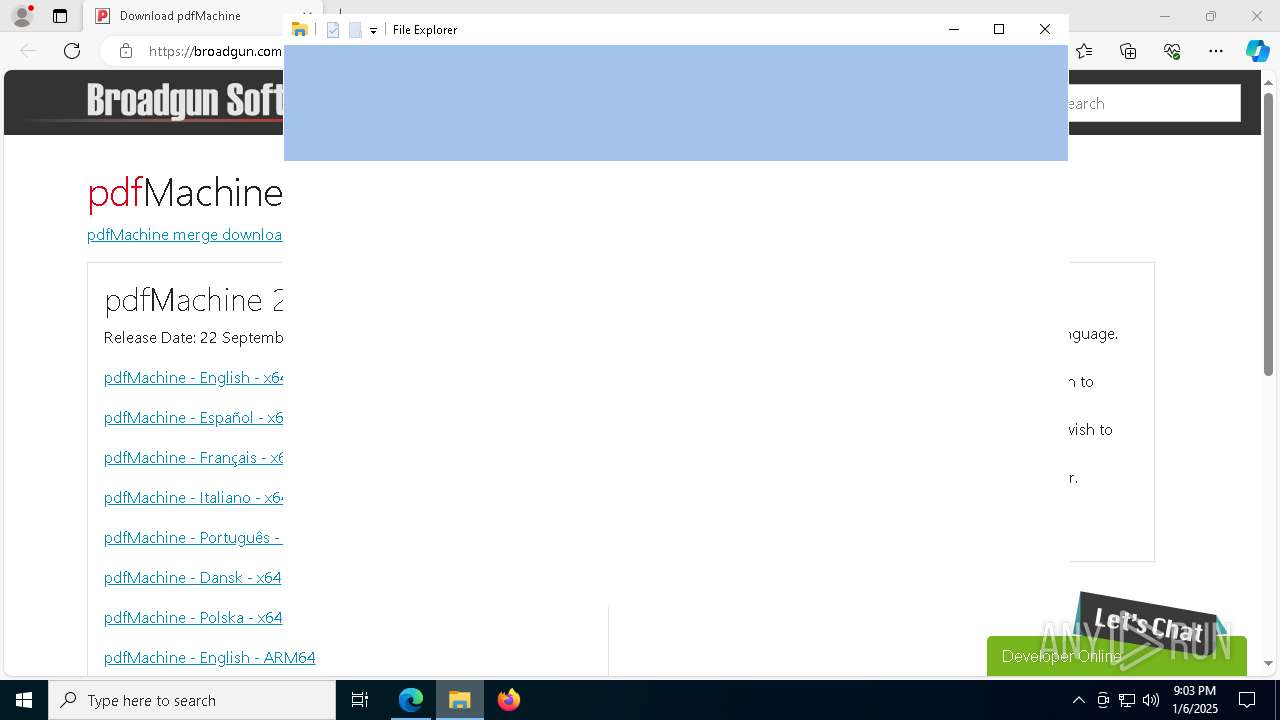Viewport: 1280px width, 720px height.
Task: Download pdfMachine - Dansk - x64
Action: coord(193,578)
